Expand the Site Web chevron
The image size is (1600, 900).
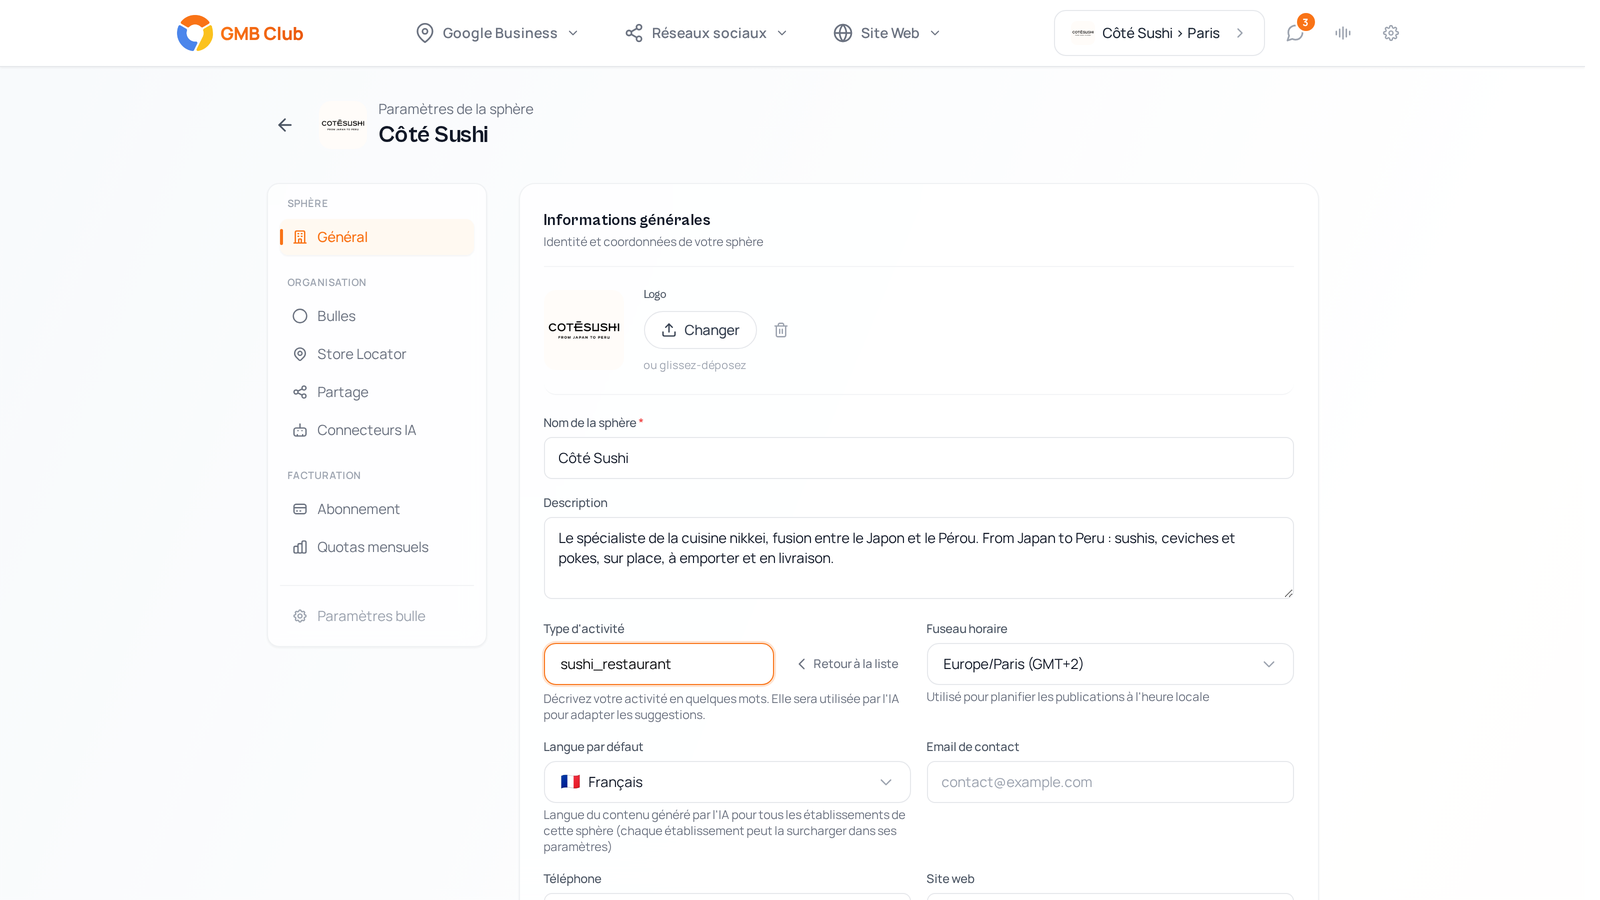tap(935, 33)
